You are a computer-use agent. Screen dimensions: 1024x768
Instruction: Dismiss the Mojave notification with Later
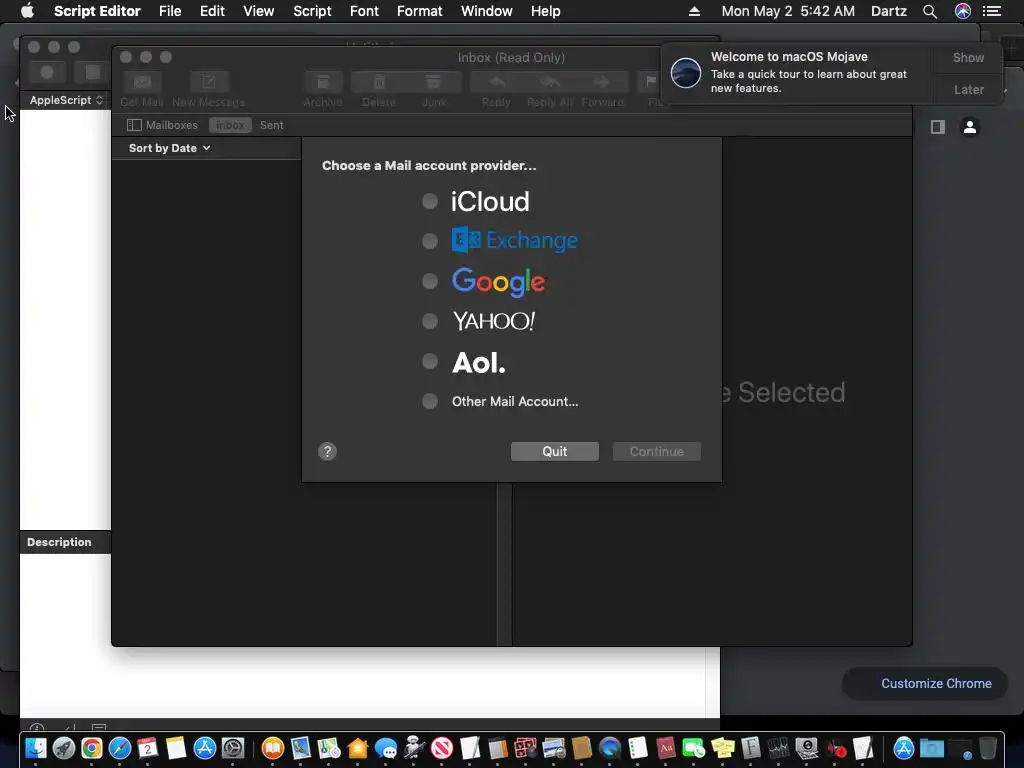click(x=968, y=89)
